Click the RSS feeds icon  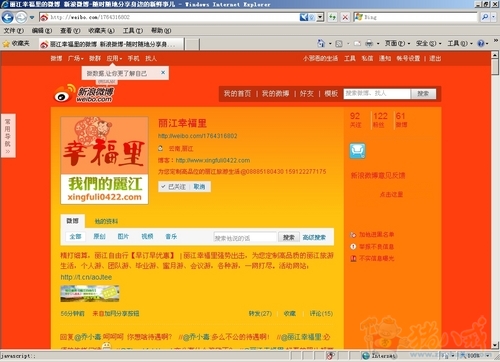339,44
